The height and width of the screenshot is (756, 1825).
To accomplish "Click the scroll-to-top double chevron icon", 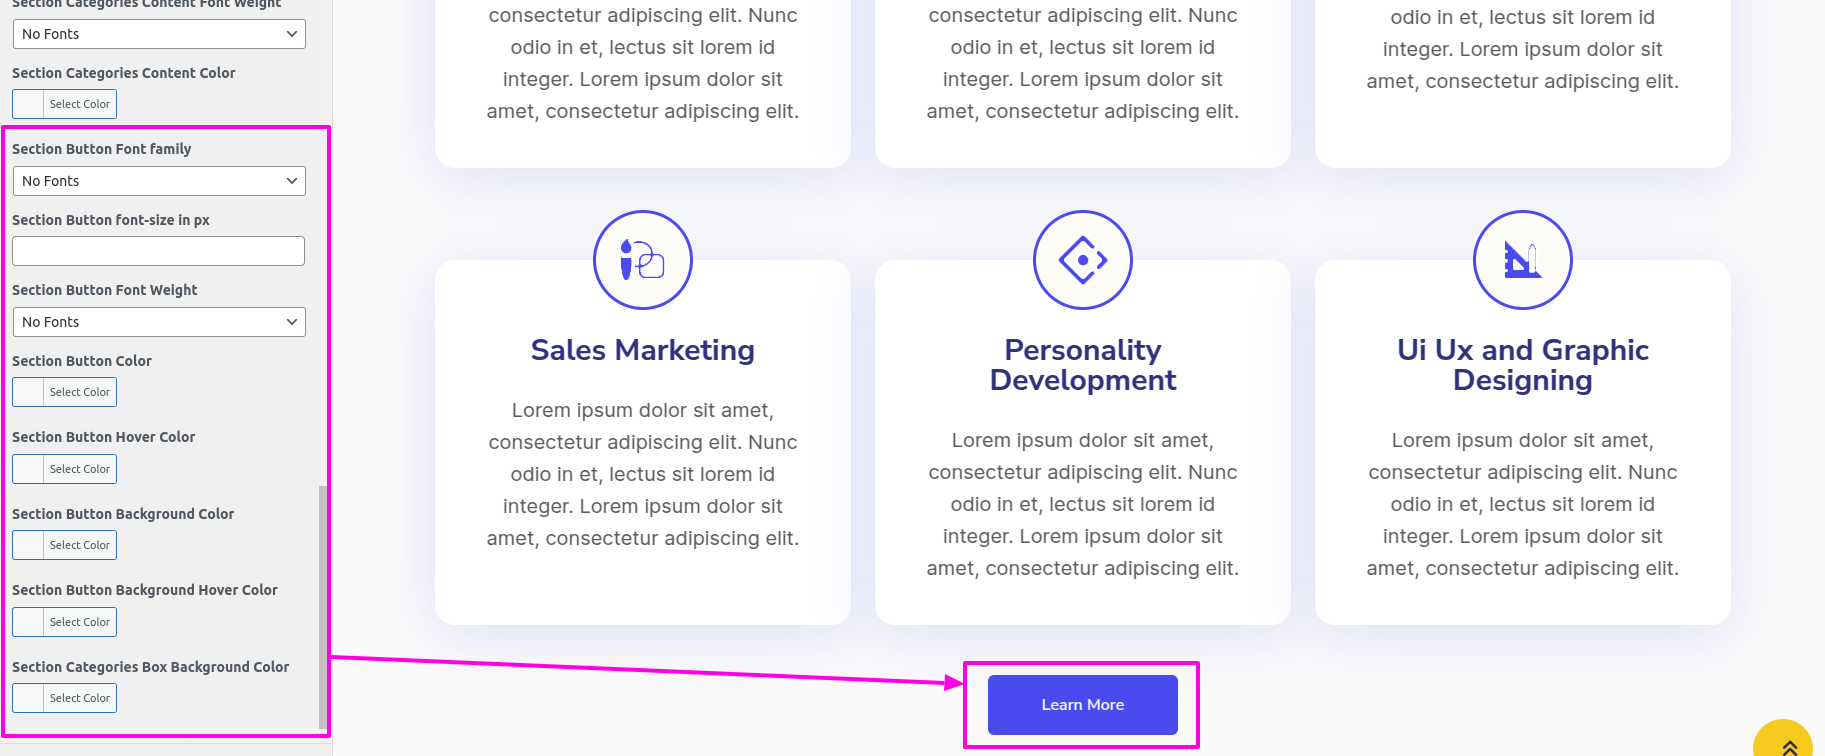I will click(1789, 746).
